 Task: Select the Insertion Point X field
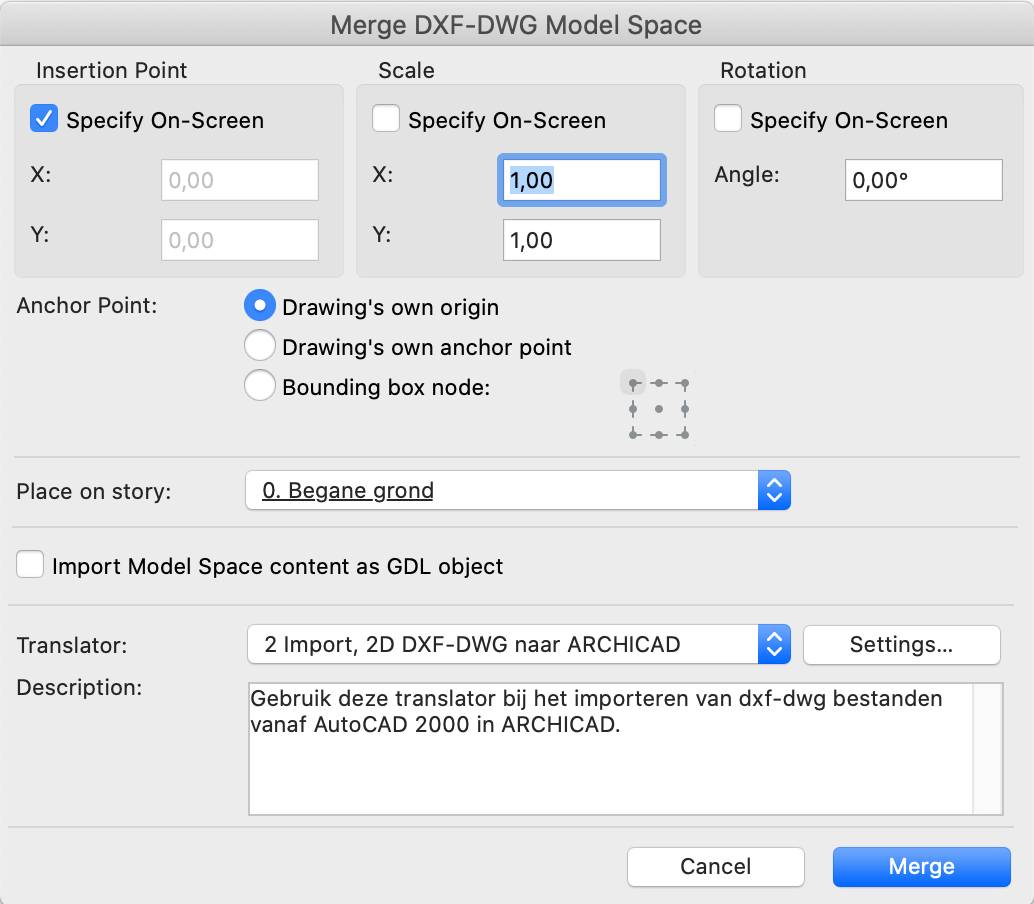point(240,180)
